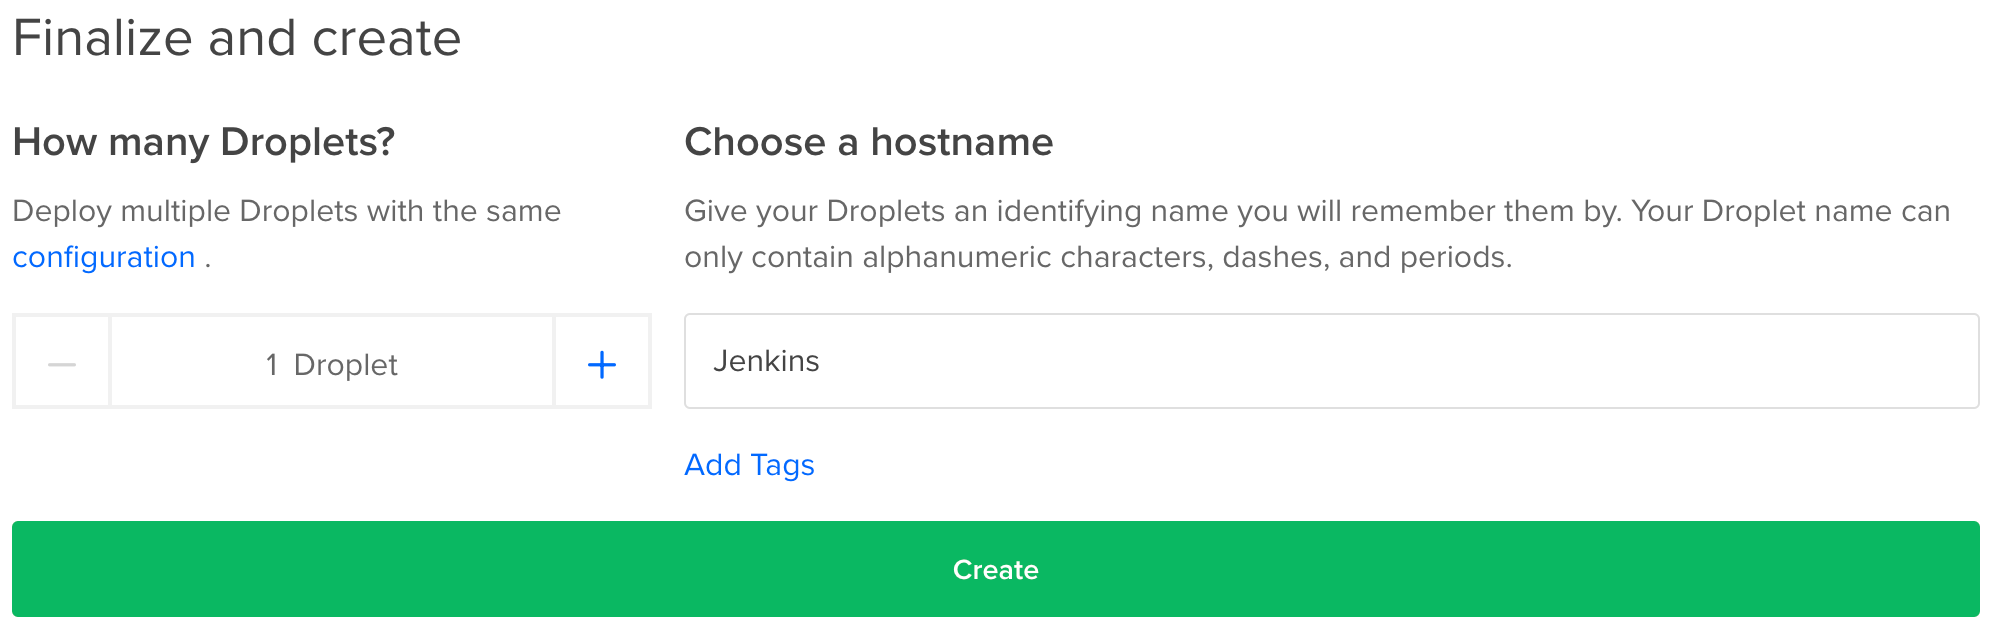Click the green Create button

(995, 569)
